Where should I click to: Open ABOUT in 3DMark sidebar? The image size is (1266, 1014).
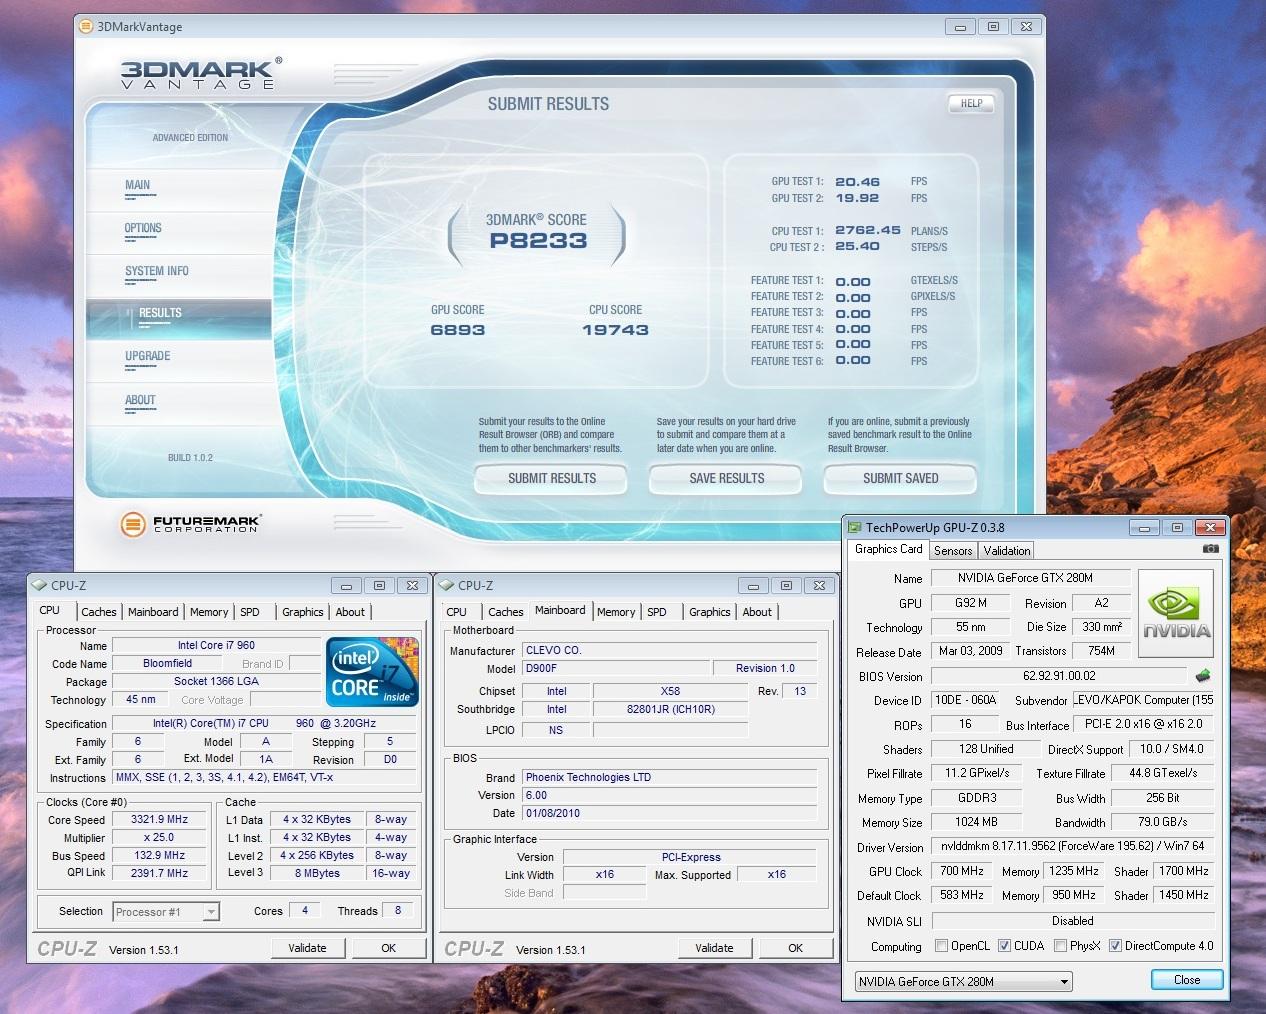point(140,400)
